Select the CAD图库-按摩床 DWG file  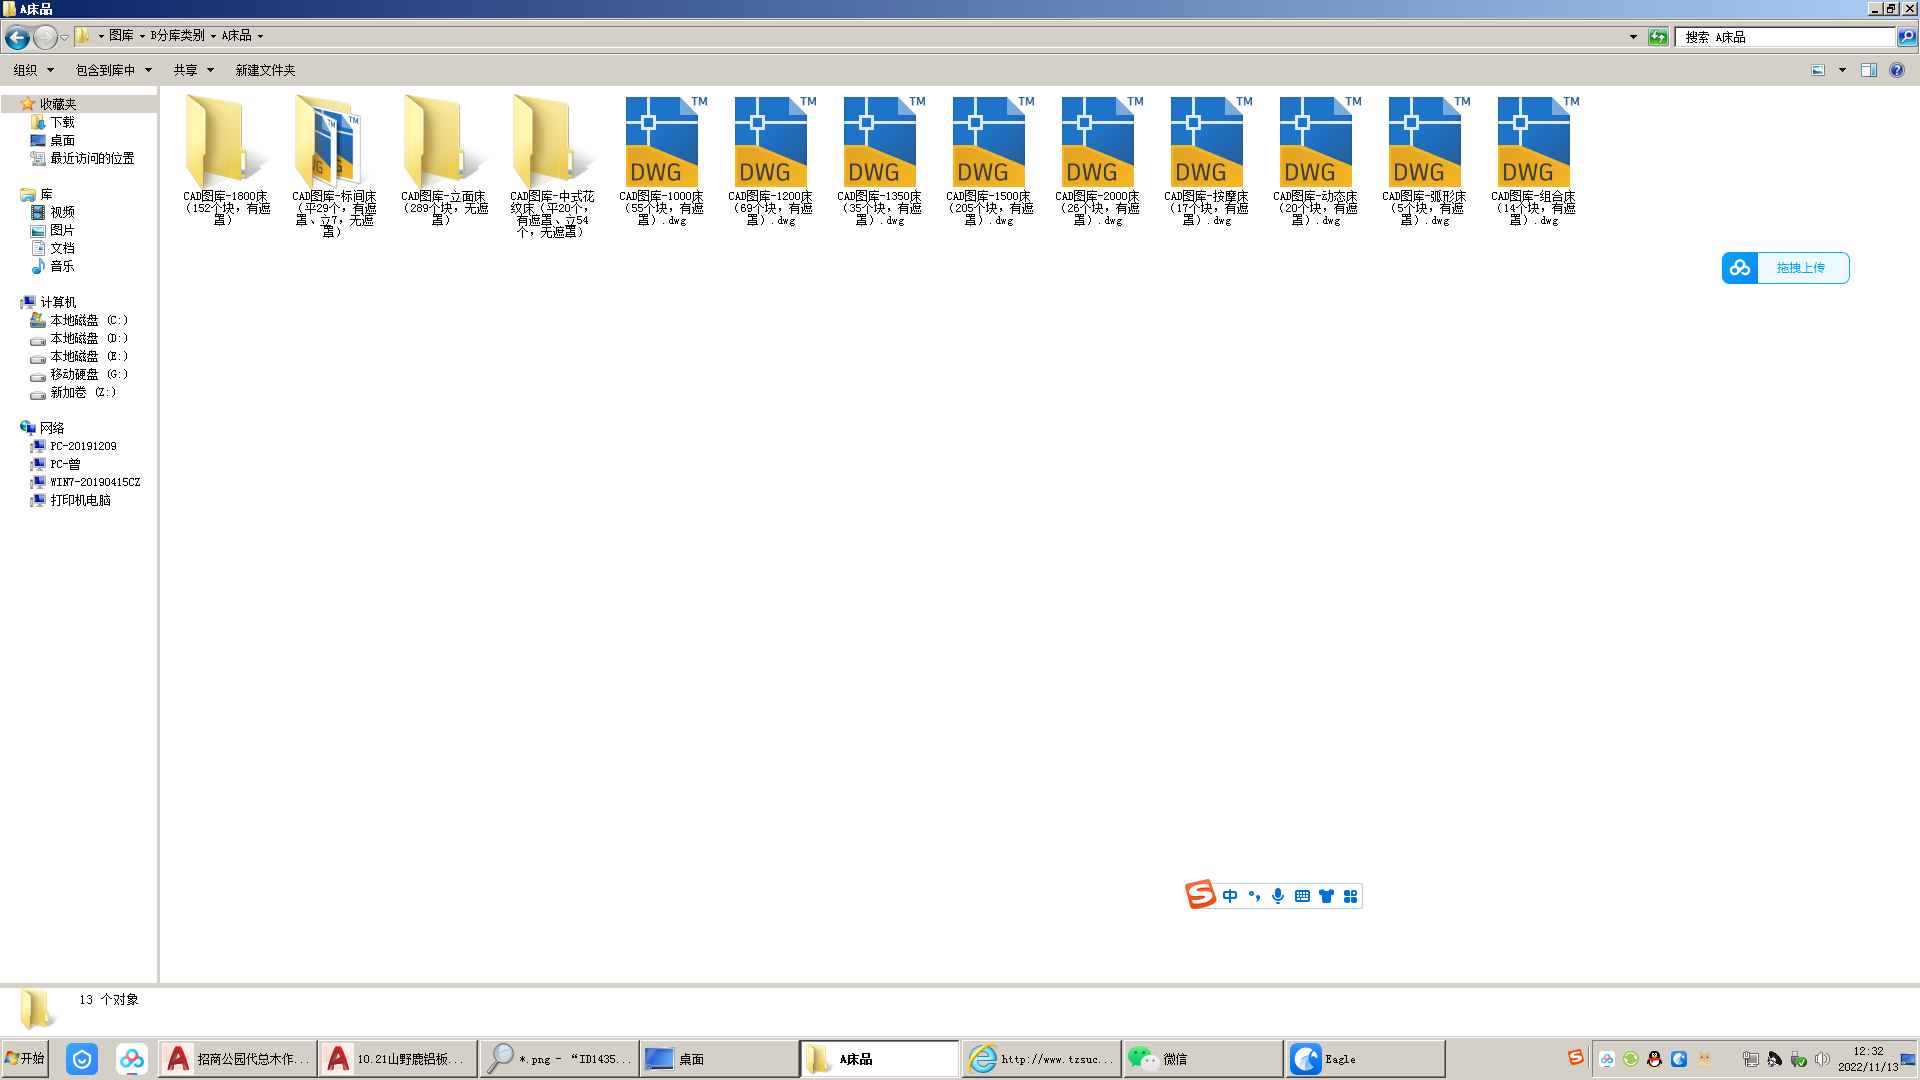[x=1207, y=160]
